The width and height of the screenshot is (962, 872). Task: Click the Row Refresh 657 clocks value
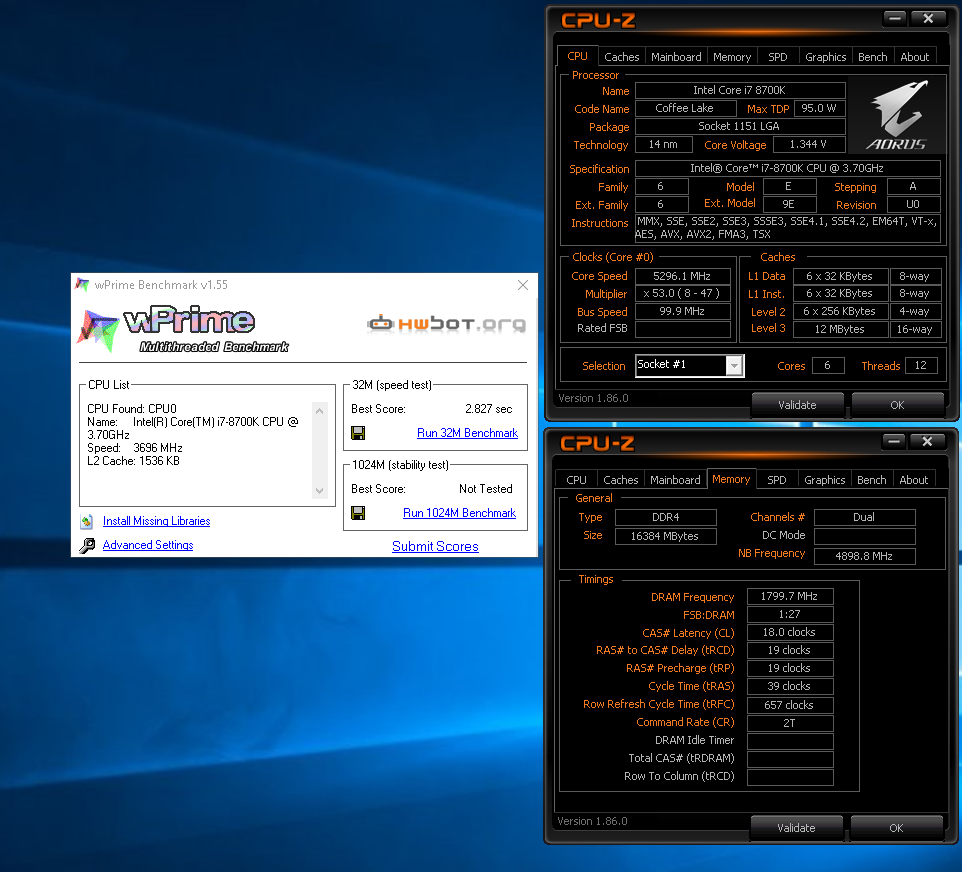790,705
